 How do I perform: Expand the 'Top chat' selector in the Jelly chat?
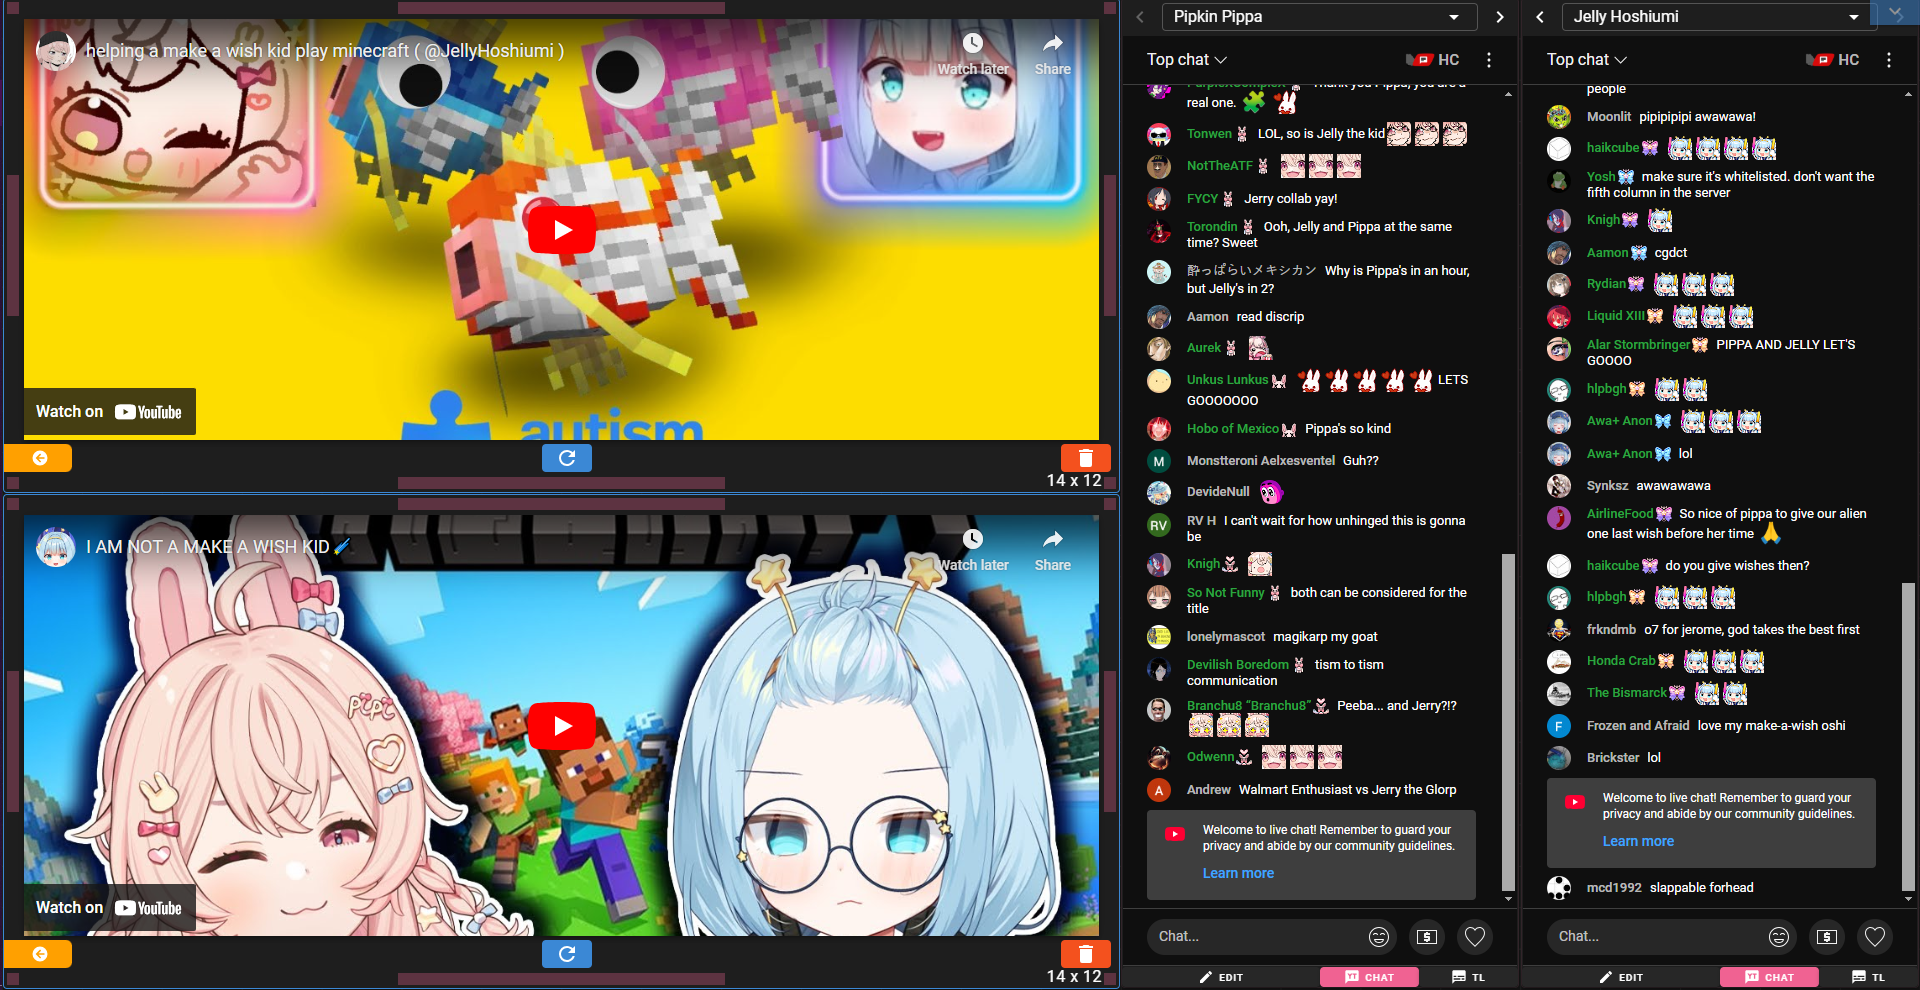[1587, 60]
